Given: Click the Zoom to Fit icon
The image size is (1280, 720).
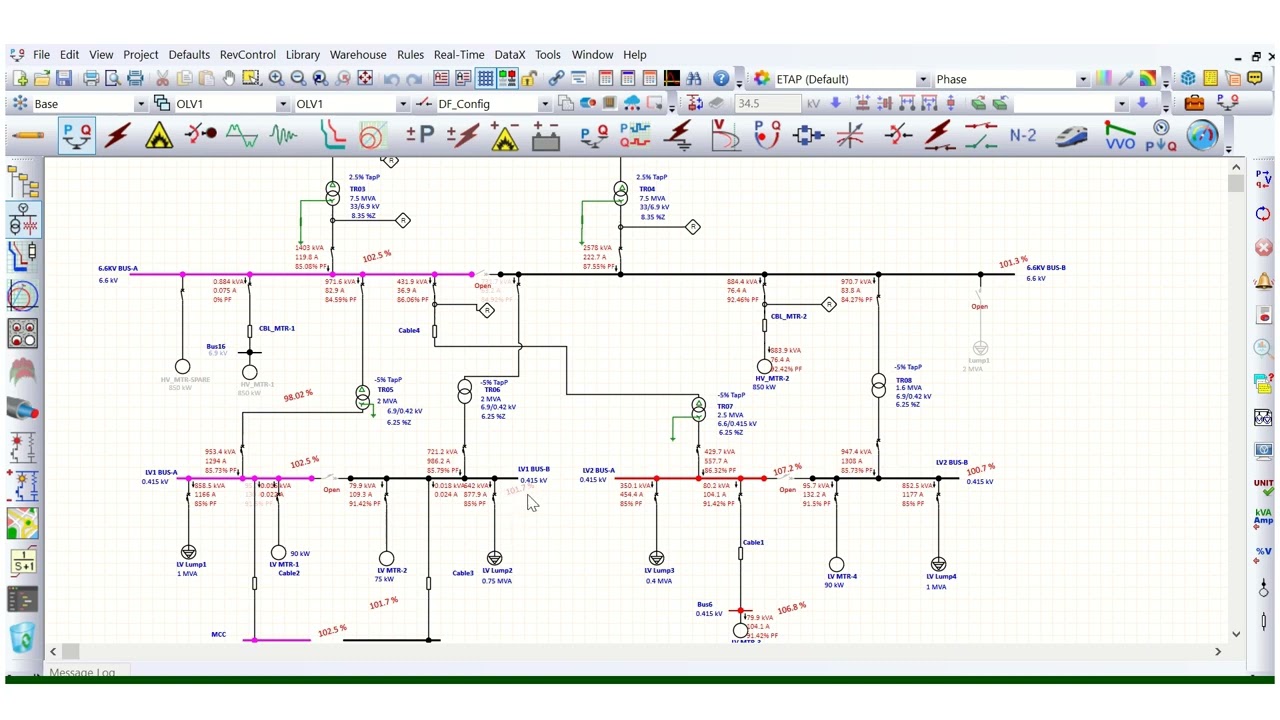Looking at the screenshot, I should (x=365, y=79).
